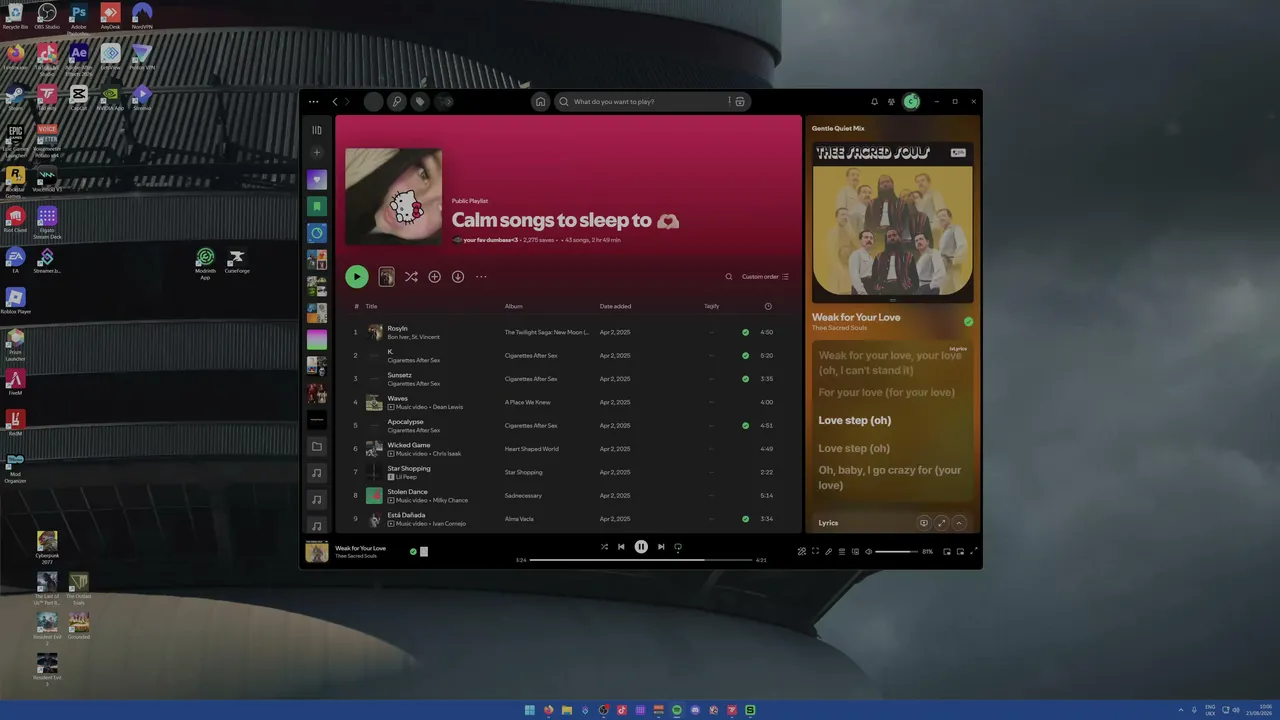The height and width of the screenshot is (720, 1280).
Task: Toggle saved checkmark in bottom player bar
Action: click(413, 551)
